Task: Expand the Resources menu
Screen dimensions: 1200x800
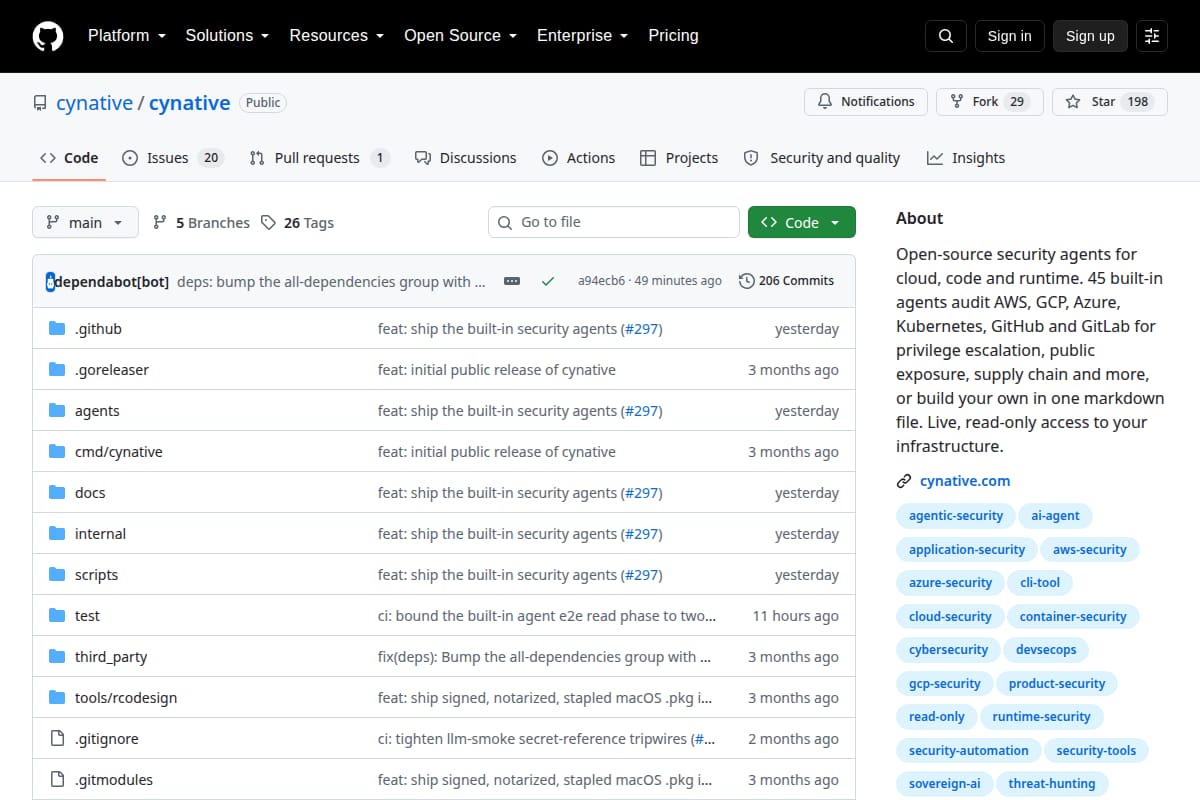Action: click(337, 36)
